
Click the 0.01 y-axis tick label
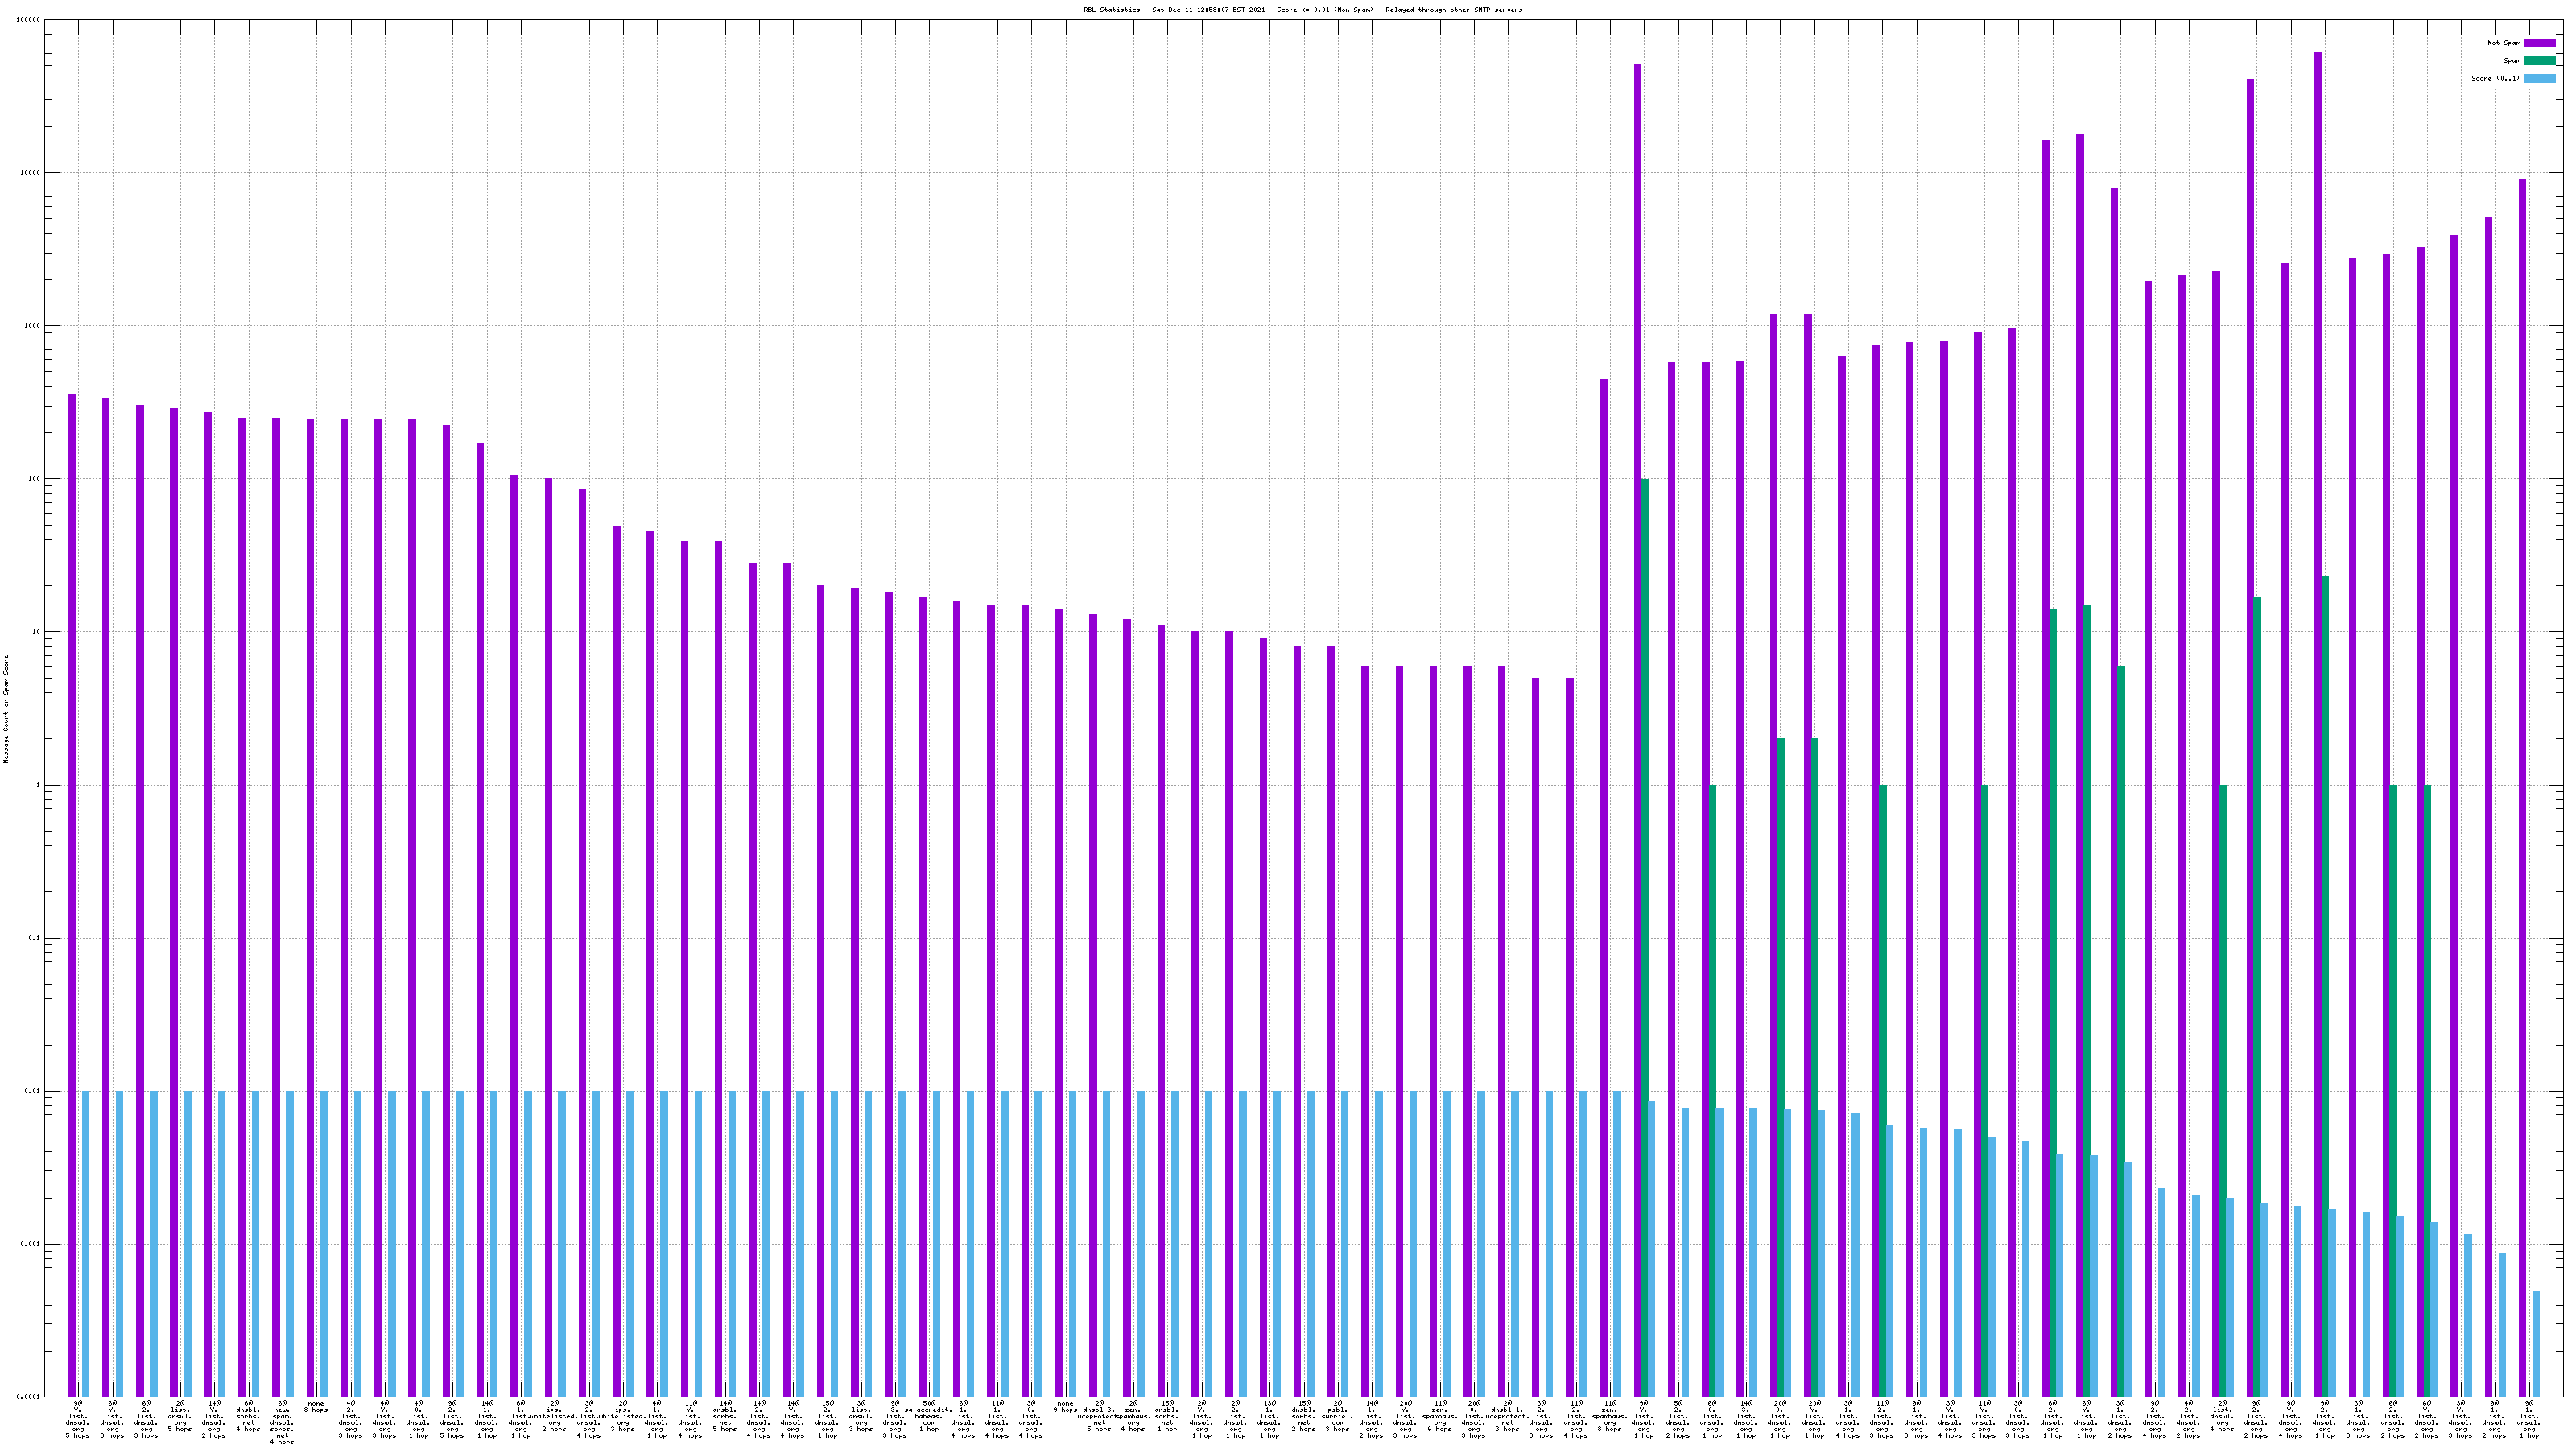(32, 1092)
